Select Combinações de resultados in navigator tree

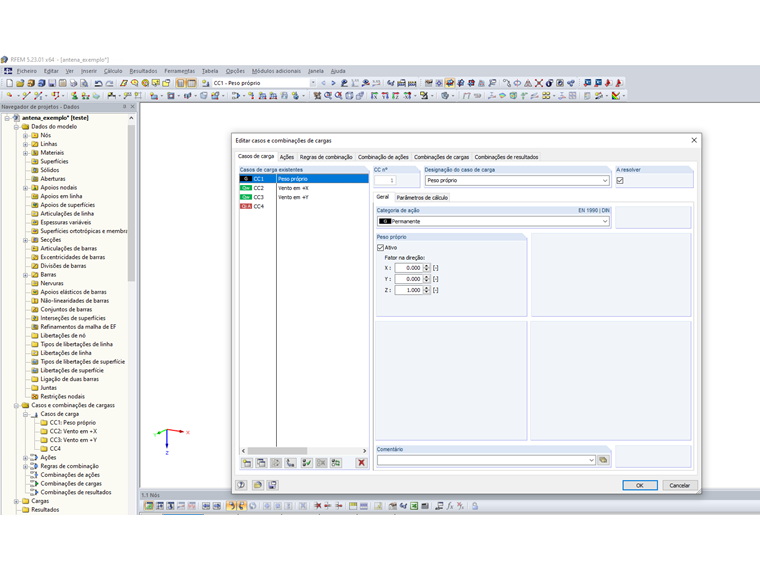point(76,492)
